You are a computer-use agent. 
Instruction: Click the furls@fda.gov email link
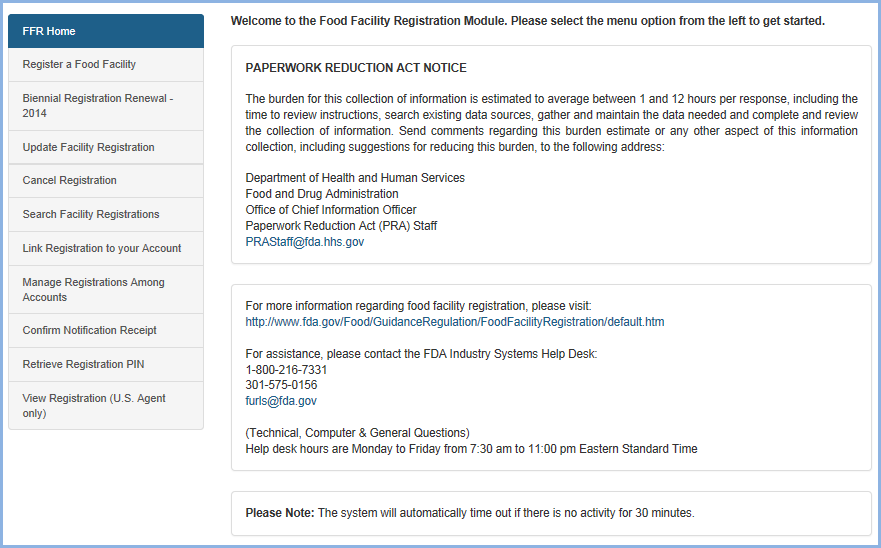point(281,401)
